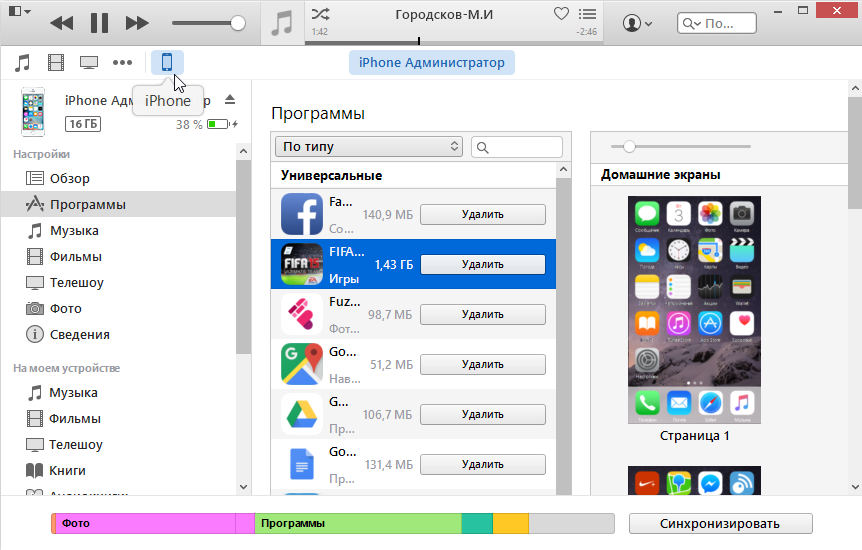
Task: Click the iPhone device icon in toolbar
Action: coord(167,62)
